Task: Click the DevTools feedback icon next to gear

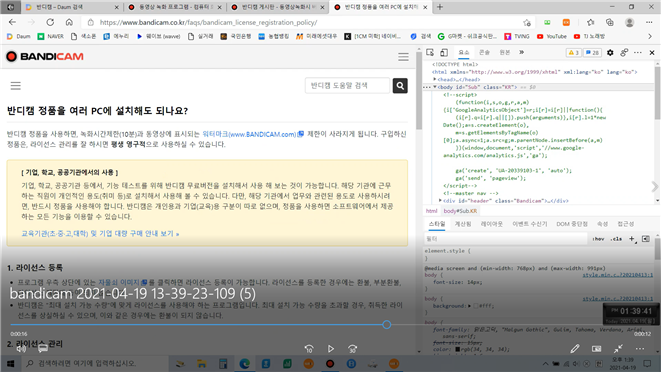Action: tap(624, 53)
